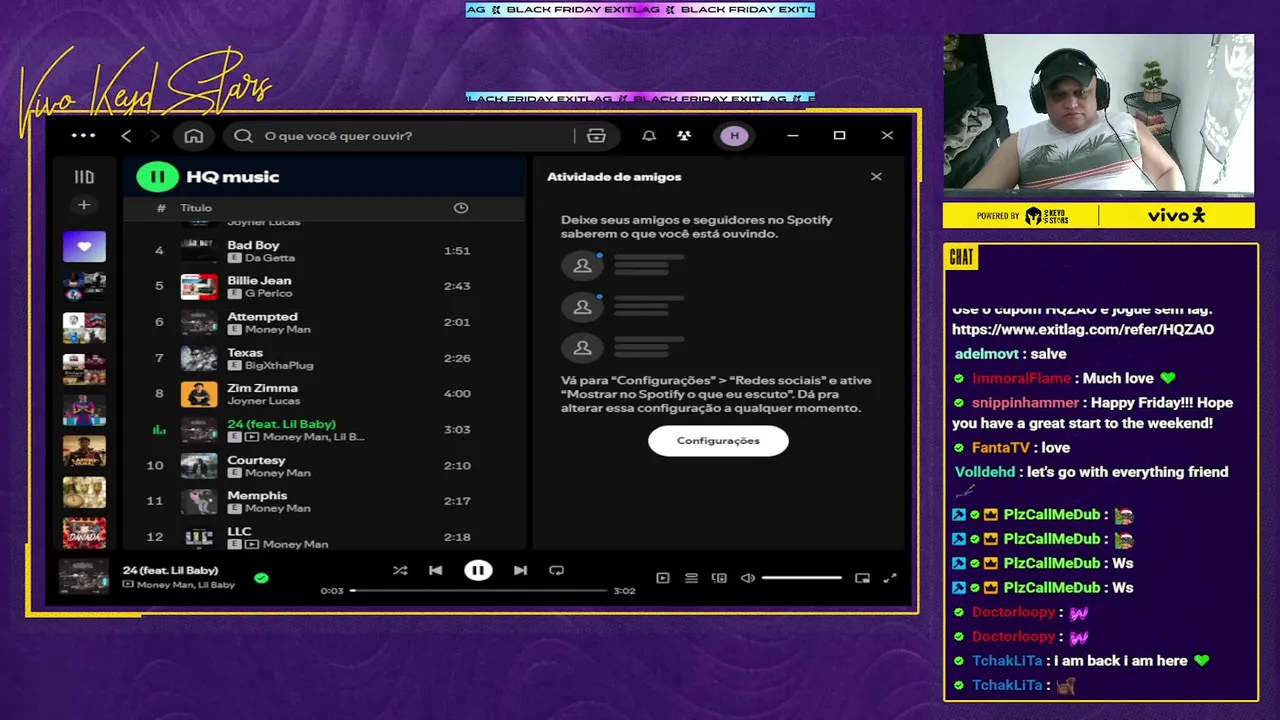Enter fullscreen with the expand icon
1280x720 pixels.
click(890, 578)
